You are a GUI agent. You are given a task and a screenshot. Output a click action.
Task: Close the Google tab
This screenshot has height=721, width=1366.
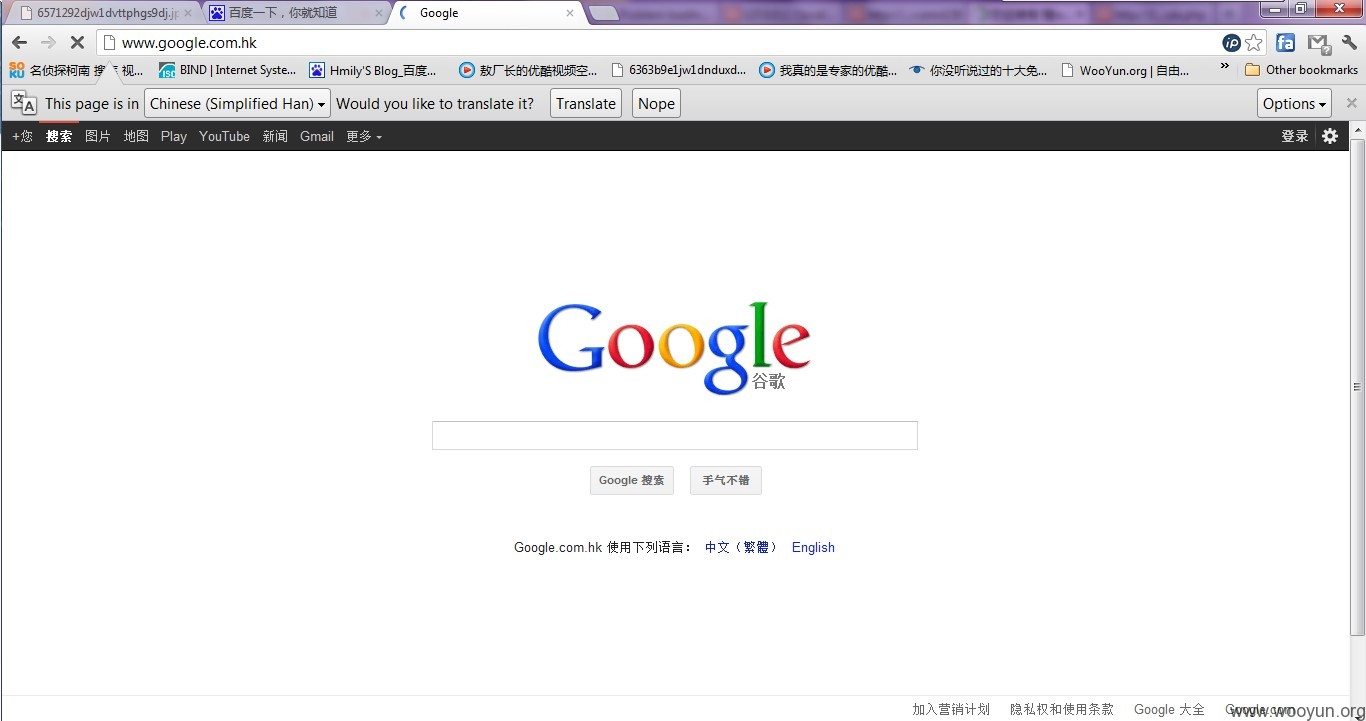570,13
